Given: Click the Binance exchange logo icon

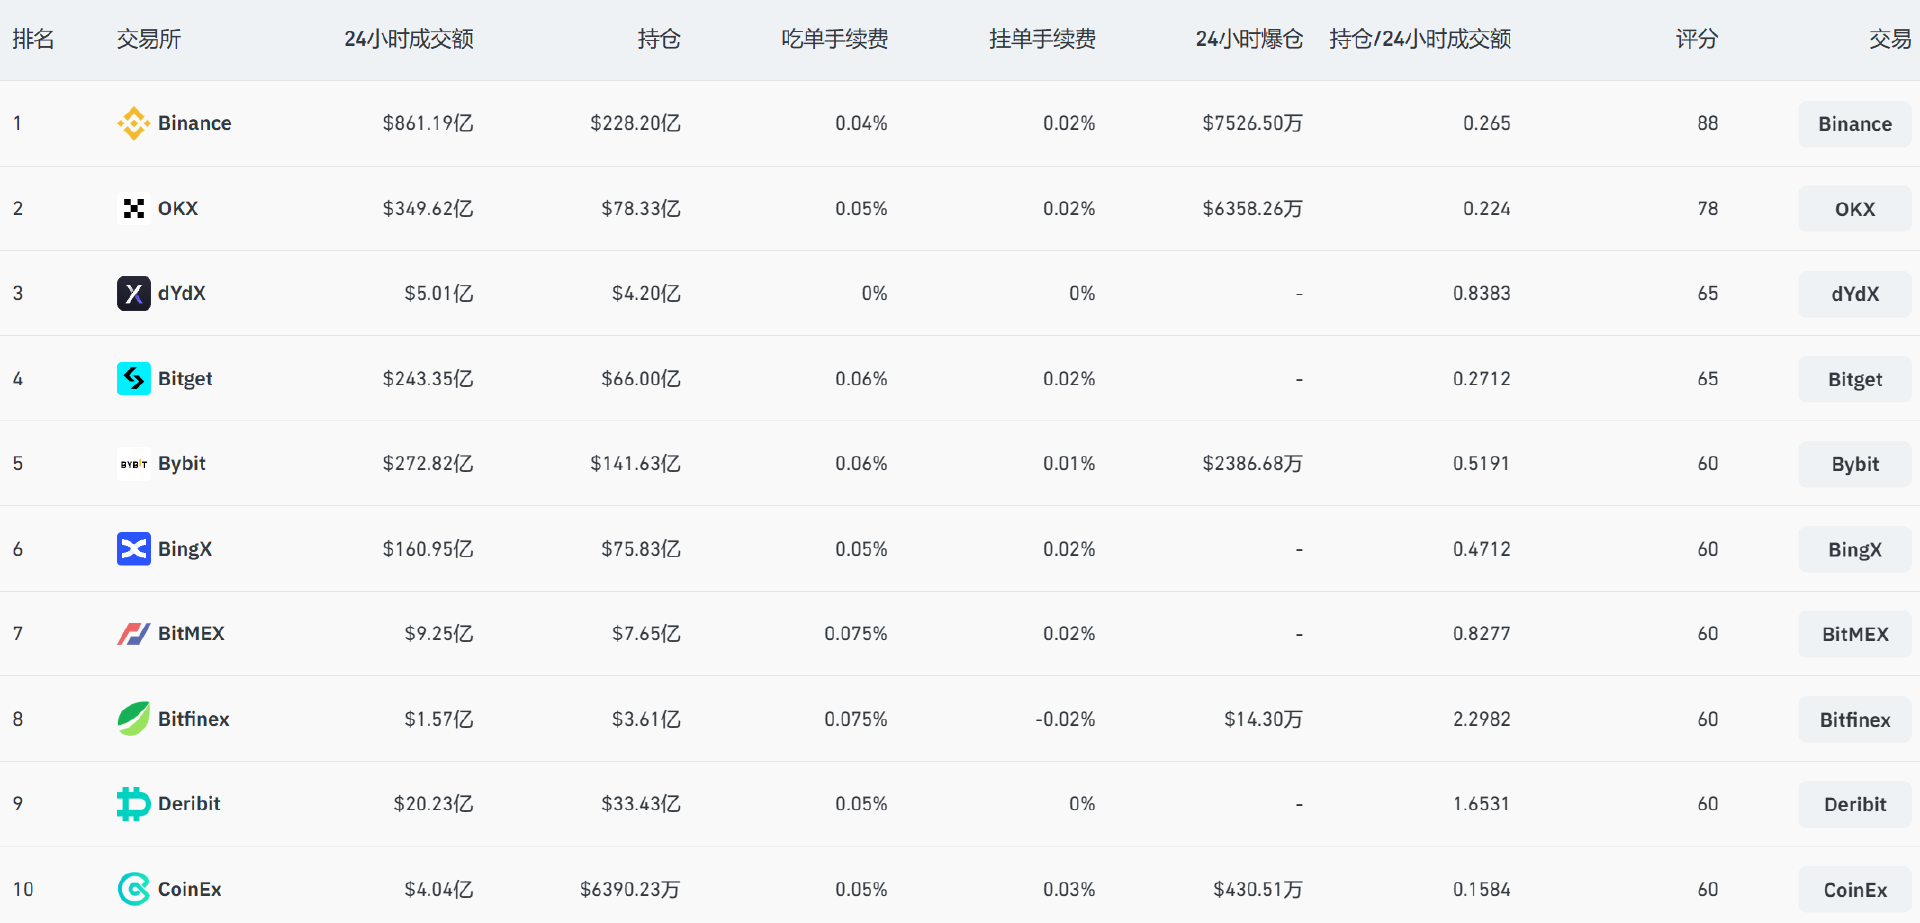Looking at the screenshot, I should point(133,123).
